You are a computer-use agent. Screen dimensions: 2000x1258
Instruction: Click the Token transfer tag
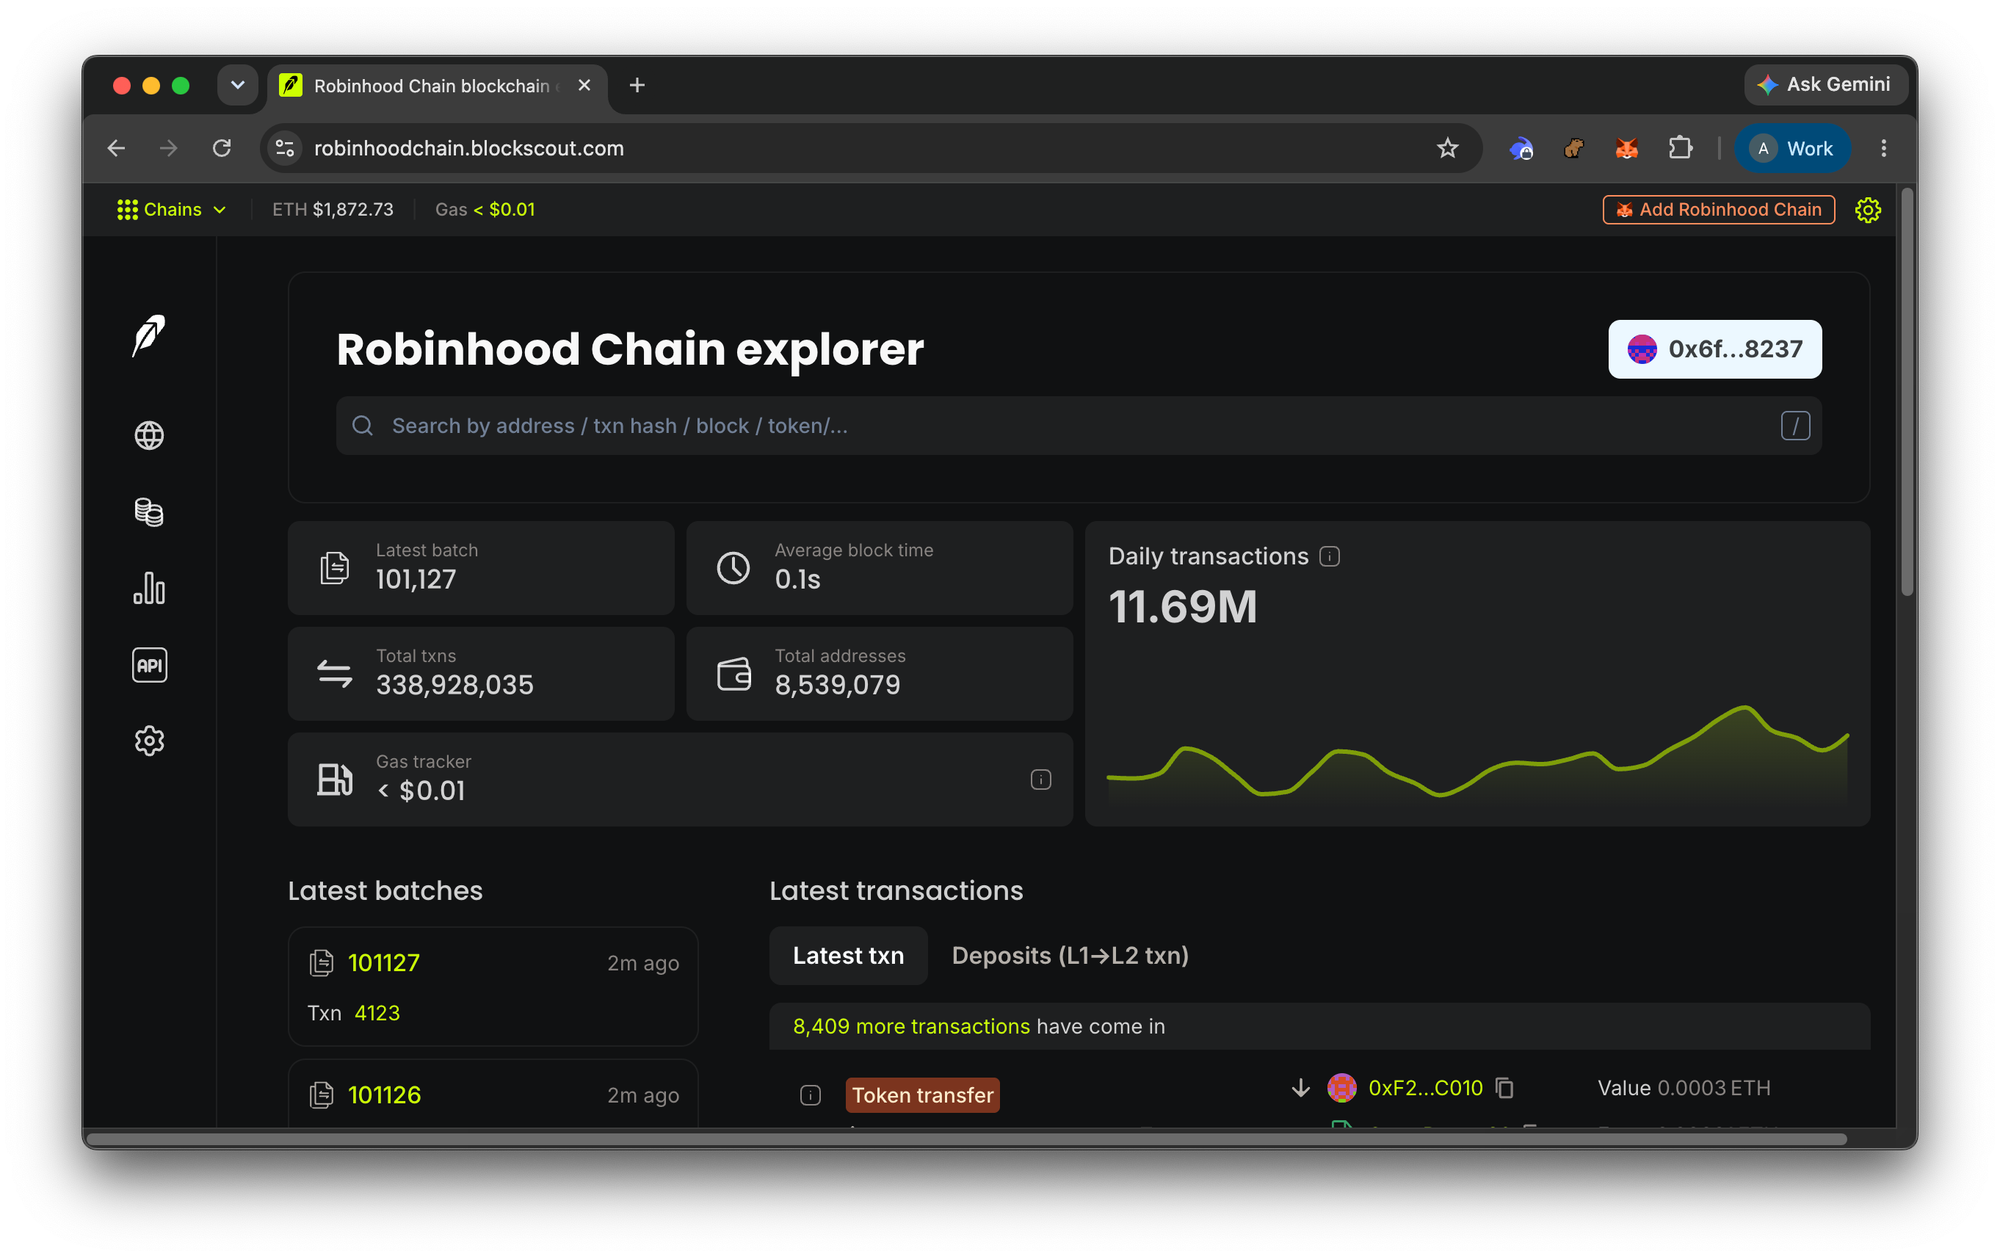922,1096
